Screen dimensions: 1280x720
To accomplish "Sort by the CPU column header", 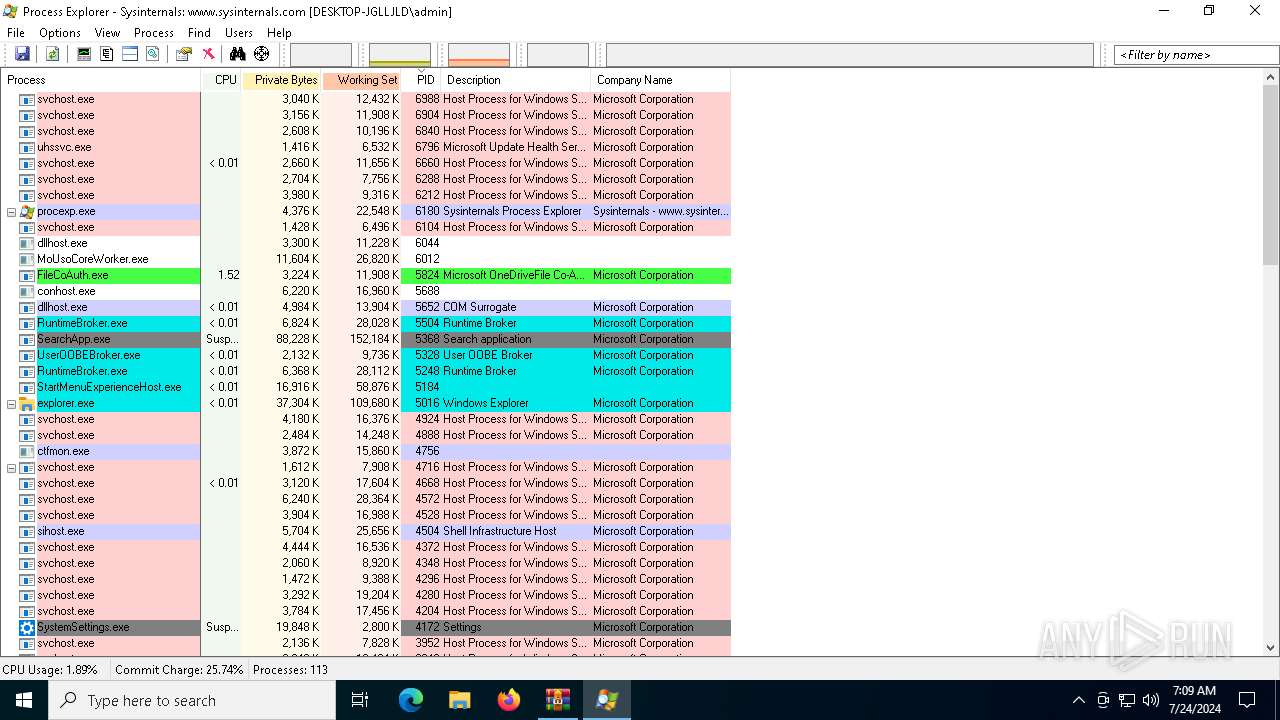I will (222, 80).
